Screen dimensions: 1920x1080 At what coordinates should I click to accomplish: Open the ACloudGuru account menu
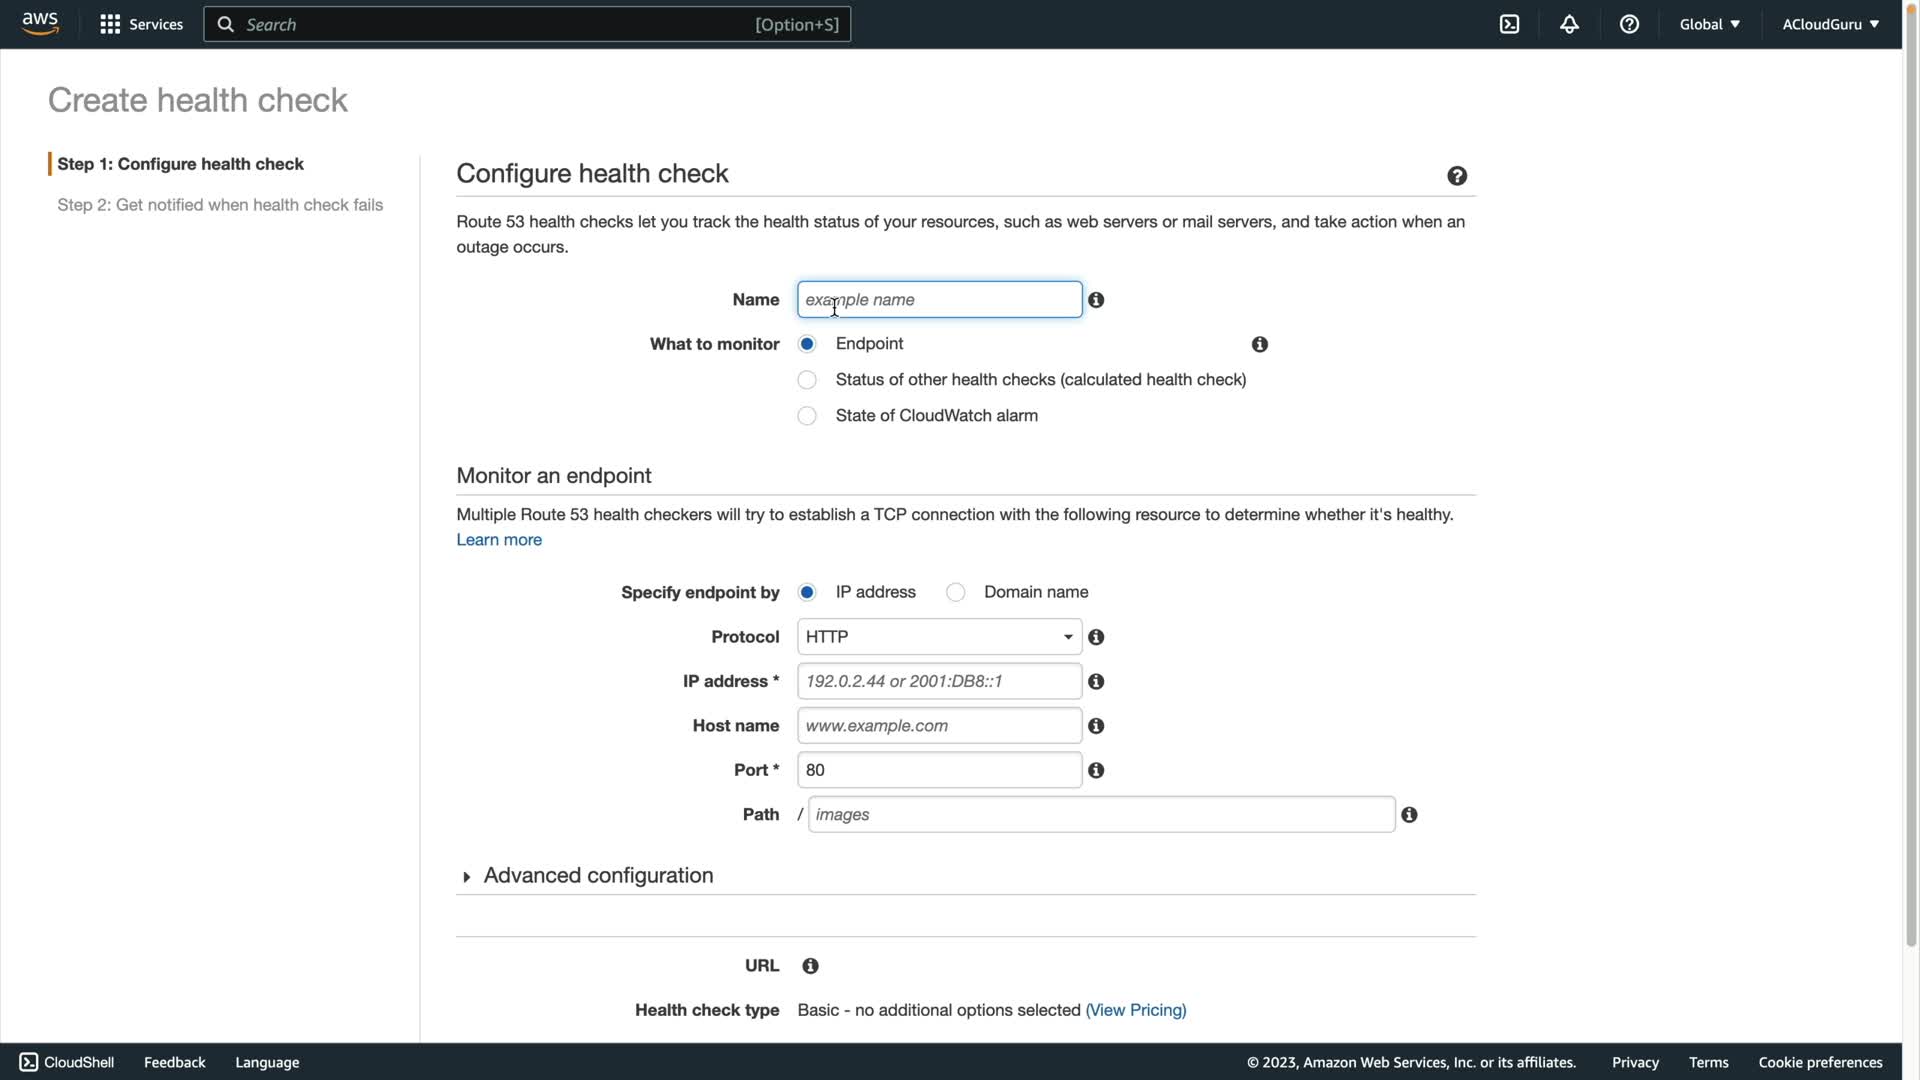coord(1830,24)
